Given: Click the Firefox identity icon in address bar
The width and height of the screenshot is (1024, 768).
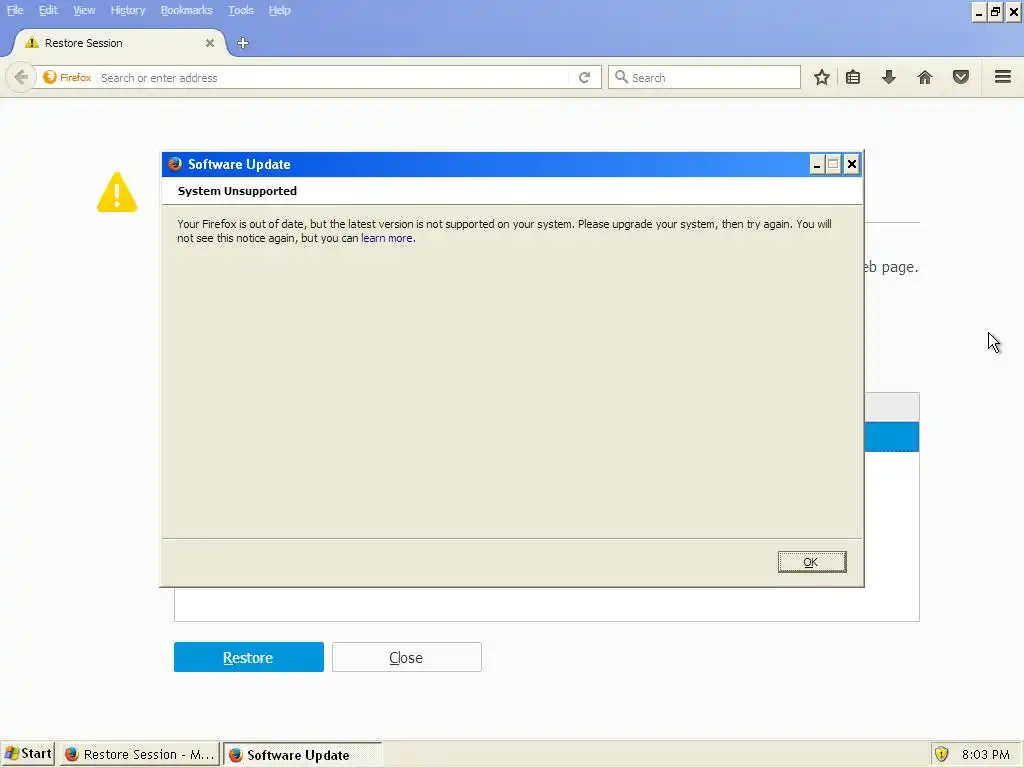Looking at the screenshot, I should pos(50,77).
